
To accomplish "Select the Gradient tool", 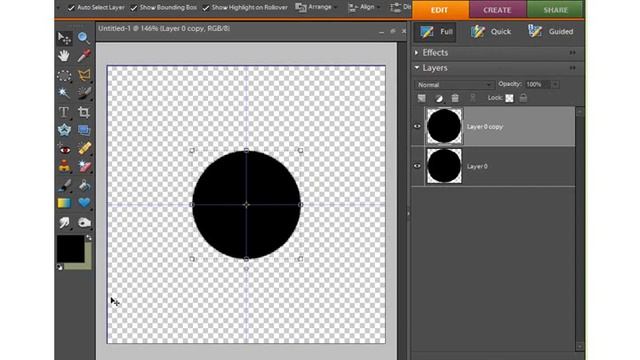I will 64,203.
